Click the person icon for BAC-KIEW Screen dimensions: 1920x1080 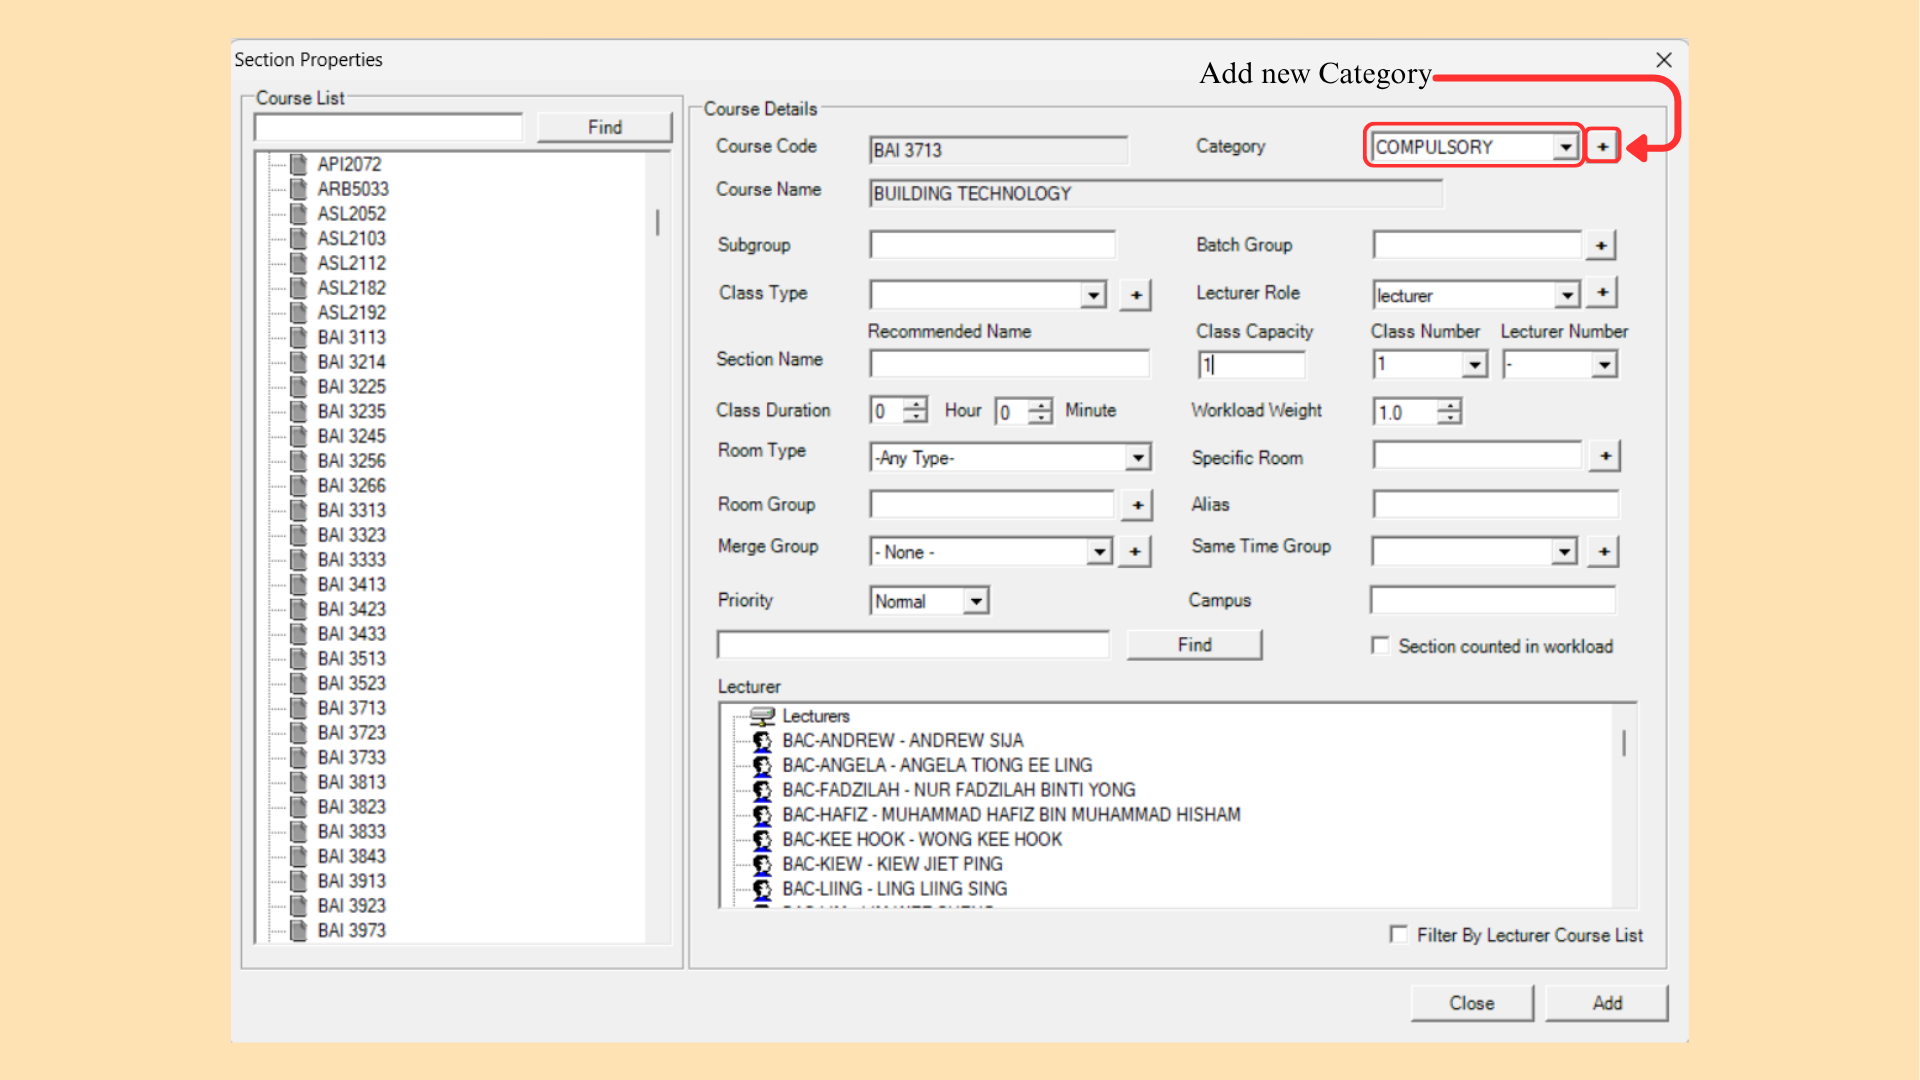(x=763, y=864)
